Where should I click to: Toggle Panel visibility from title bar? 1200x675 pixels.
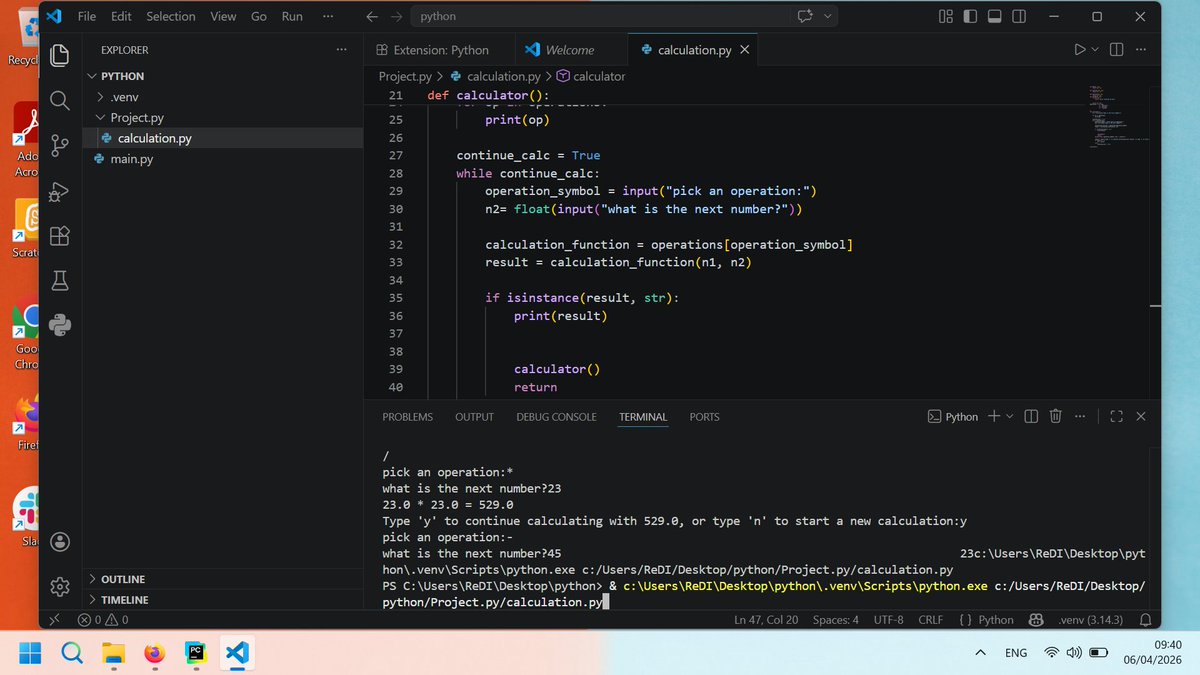click(994, 16)
